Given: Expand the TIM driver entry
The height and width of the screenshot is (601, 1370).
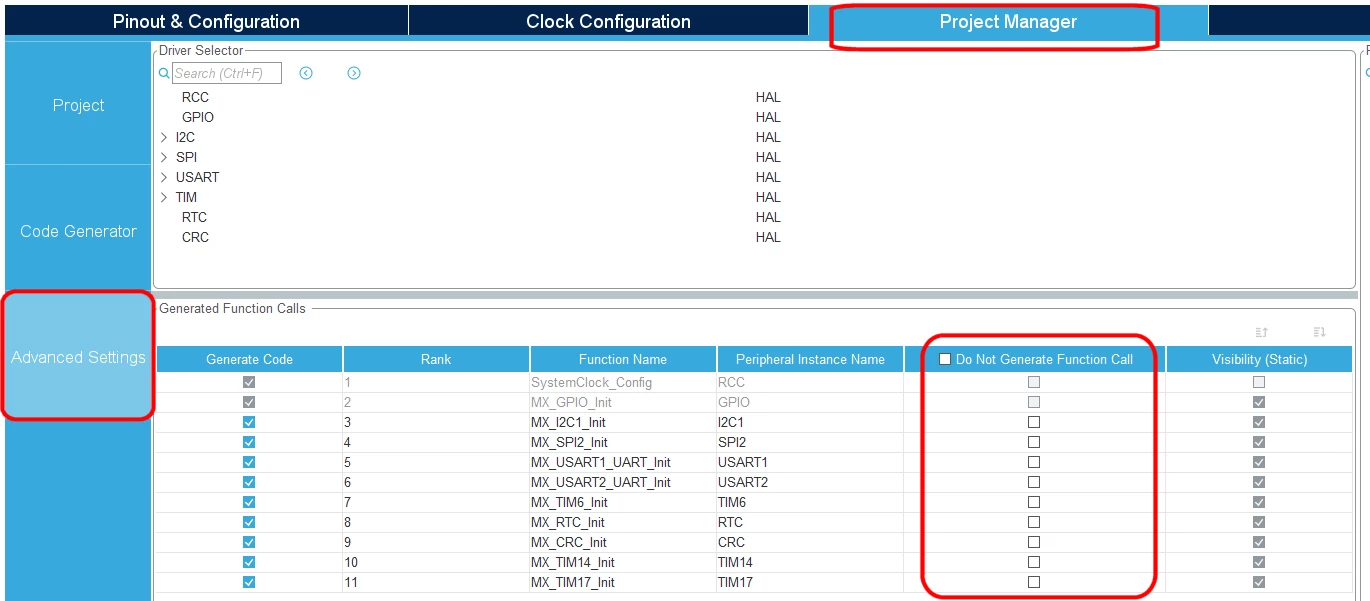Looking at the screenshot, I should (164, 197).
